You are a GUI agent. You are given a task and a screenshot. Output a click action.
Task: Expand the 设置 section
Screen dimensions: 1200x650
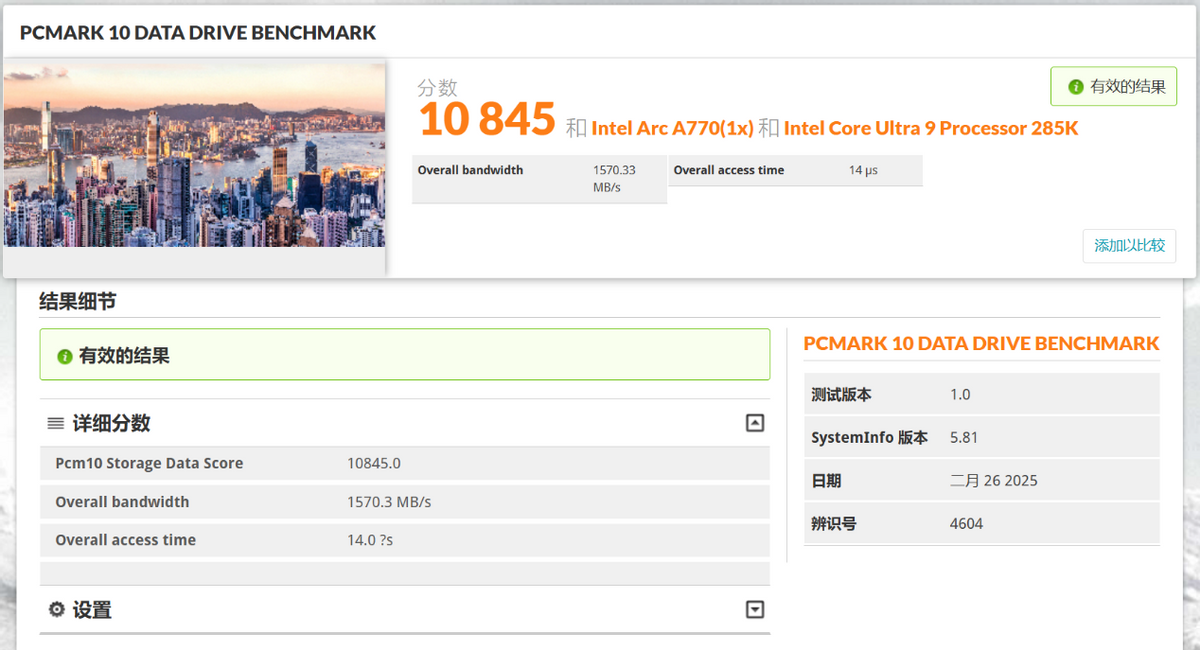(755, 609)
